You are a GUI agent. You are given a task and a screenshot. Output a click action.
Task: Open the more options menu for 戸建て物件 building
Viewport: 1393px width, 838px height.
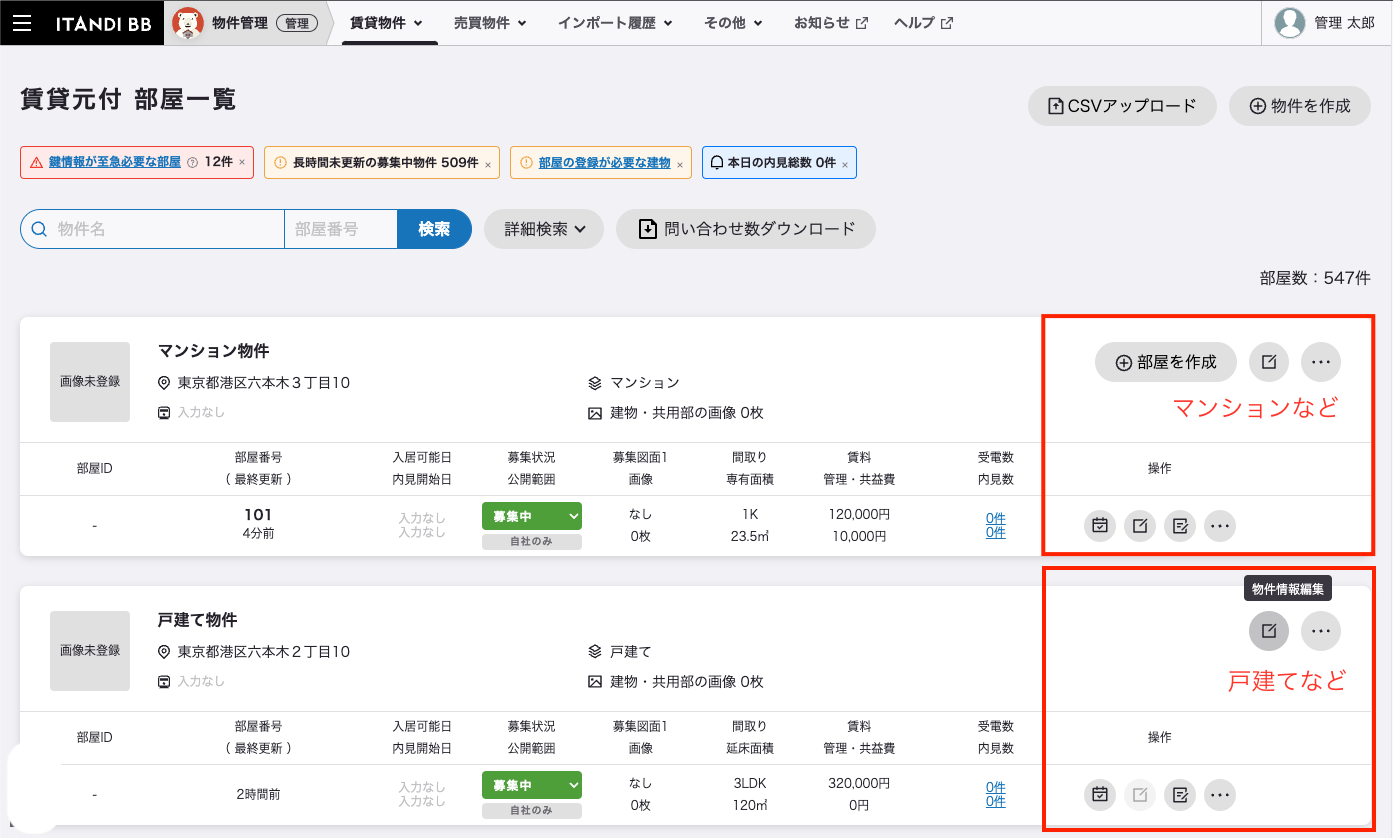pyautogui.click(x=1321, y=631)
